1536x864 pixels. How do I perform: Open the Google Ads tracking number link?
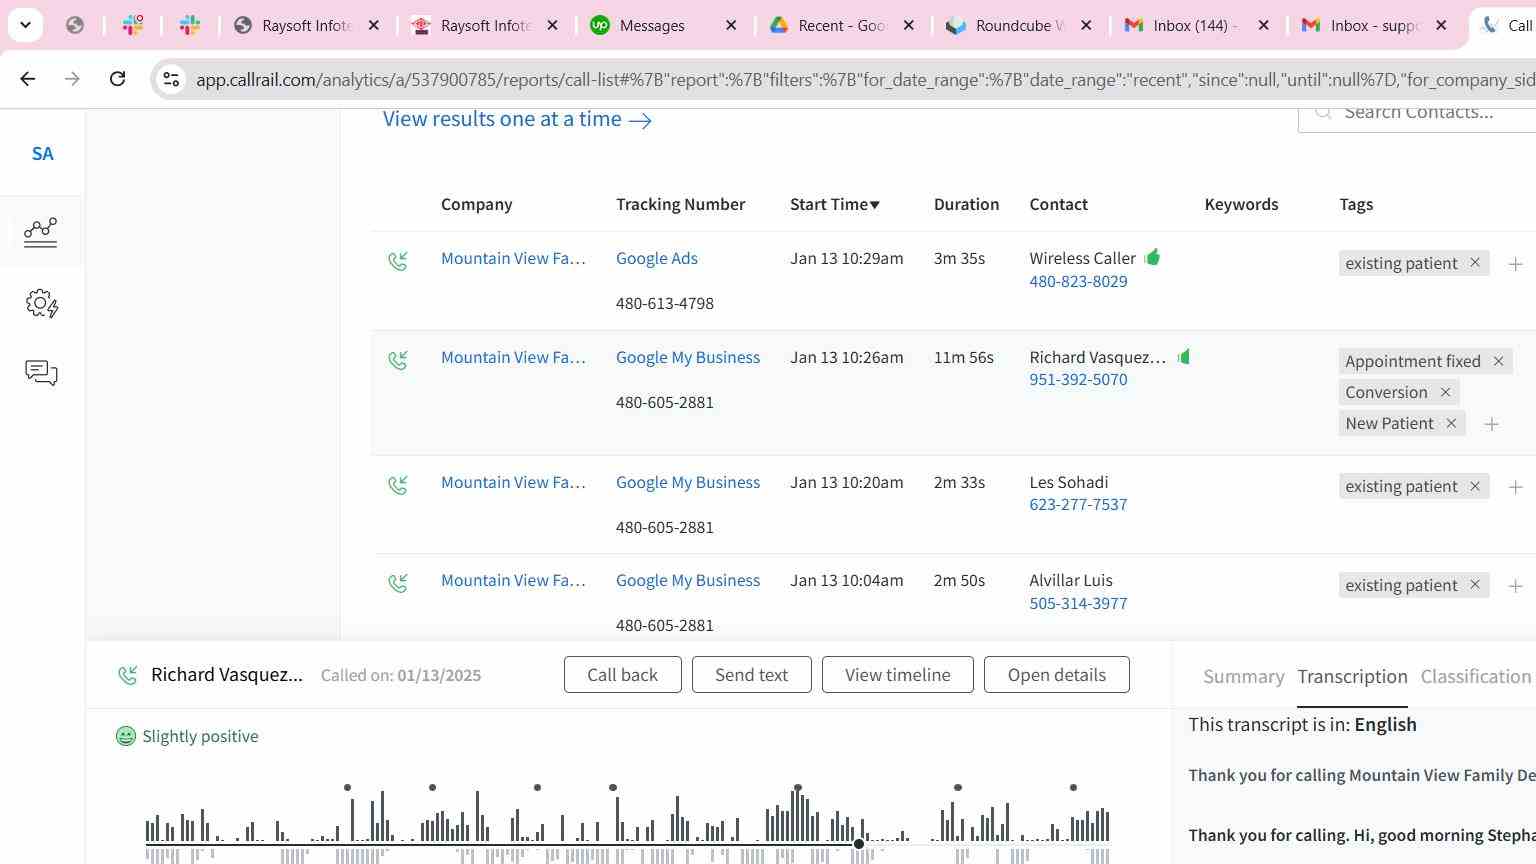(x=657, y=258)
